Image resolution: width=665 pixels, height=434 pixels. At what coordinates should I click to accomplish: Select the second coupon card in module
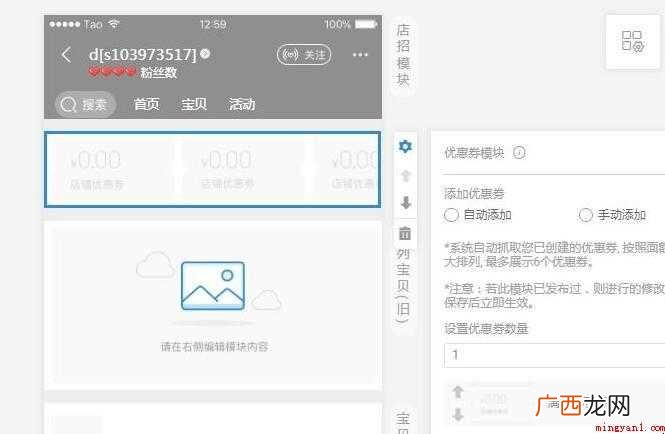[241, 169]
